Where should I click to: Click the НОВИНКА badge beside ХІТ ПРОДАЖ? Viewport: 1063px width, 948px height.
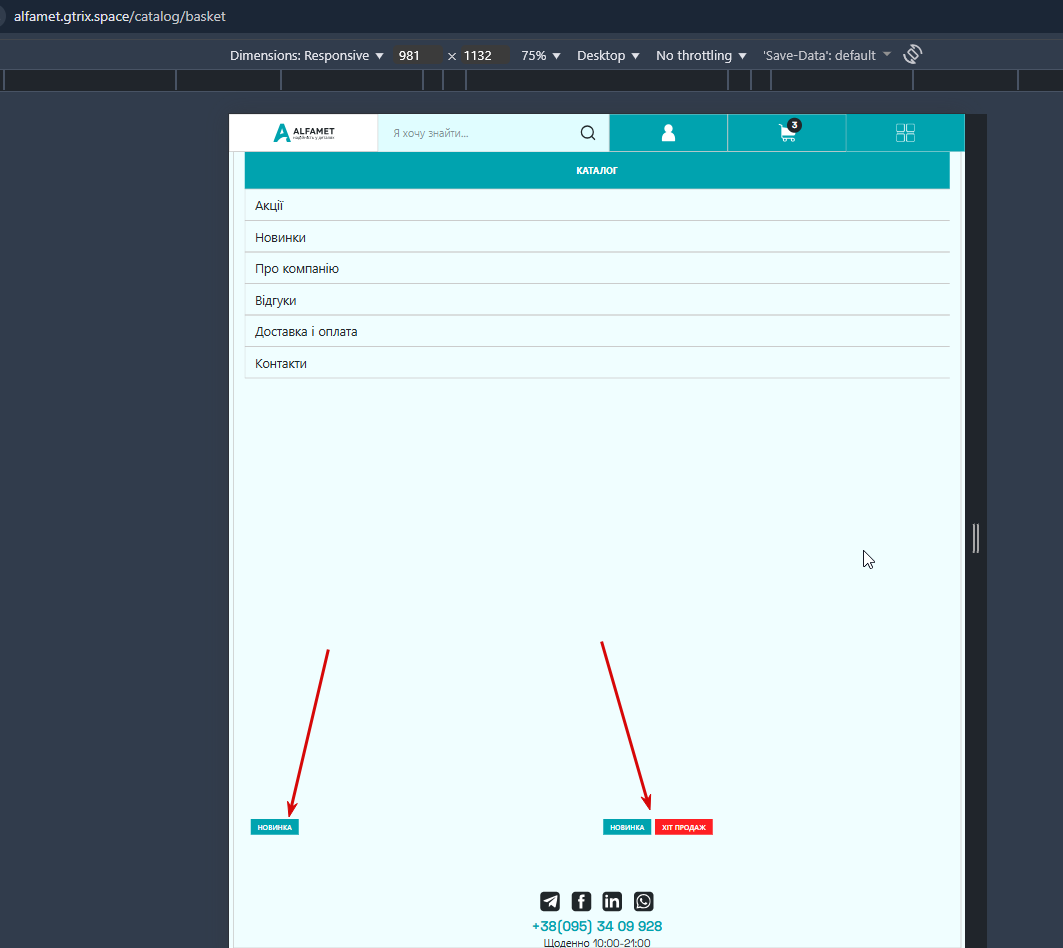(x=627, y=827)
